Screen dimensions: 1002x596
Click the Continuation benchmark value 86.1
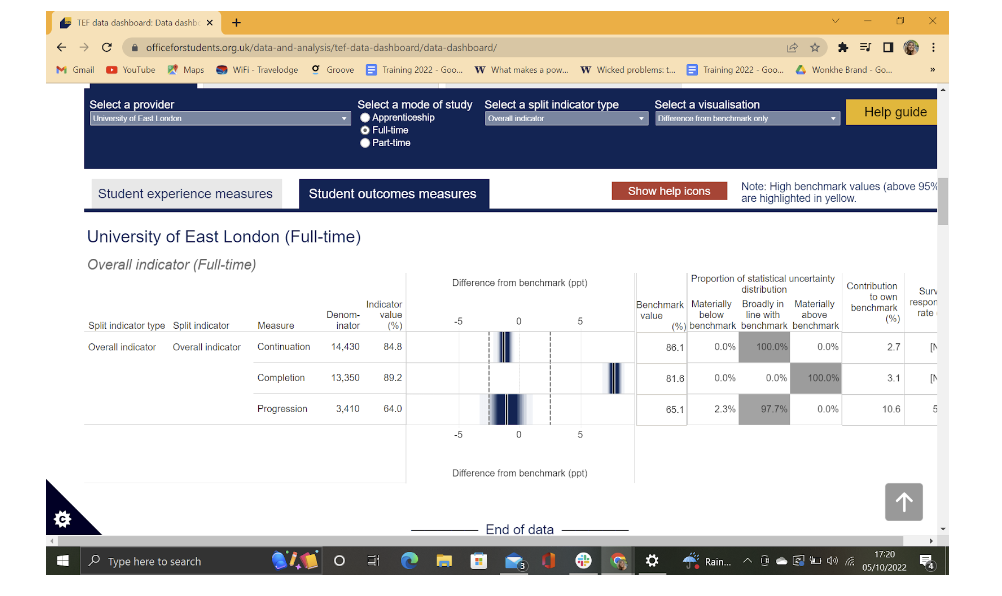click(x=675, y=348)
